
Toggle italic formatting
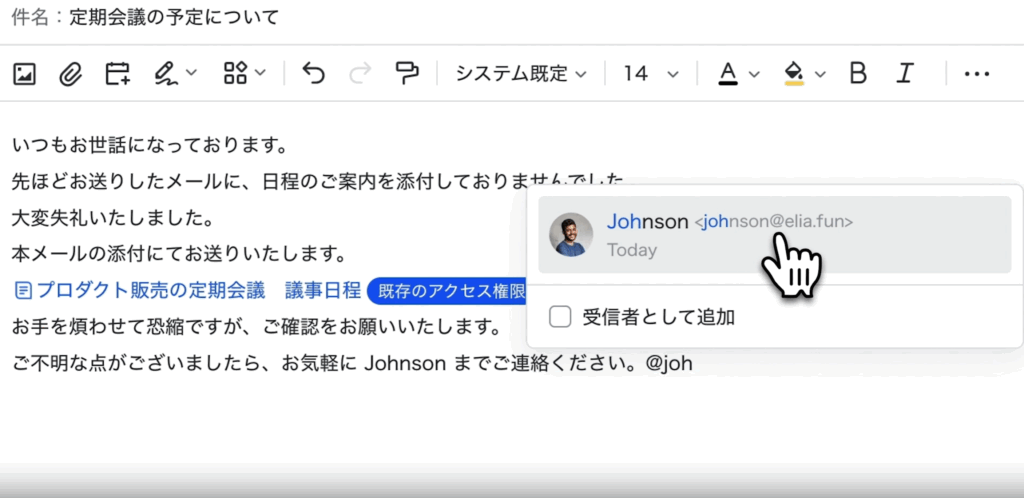coord(905,73)
